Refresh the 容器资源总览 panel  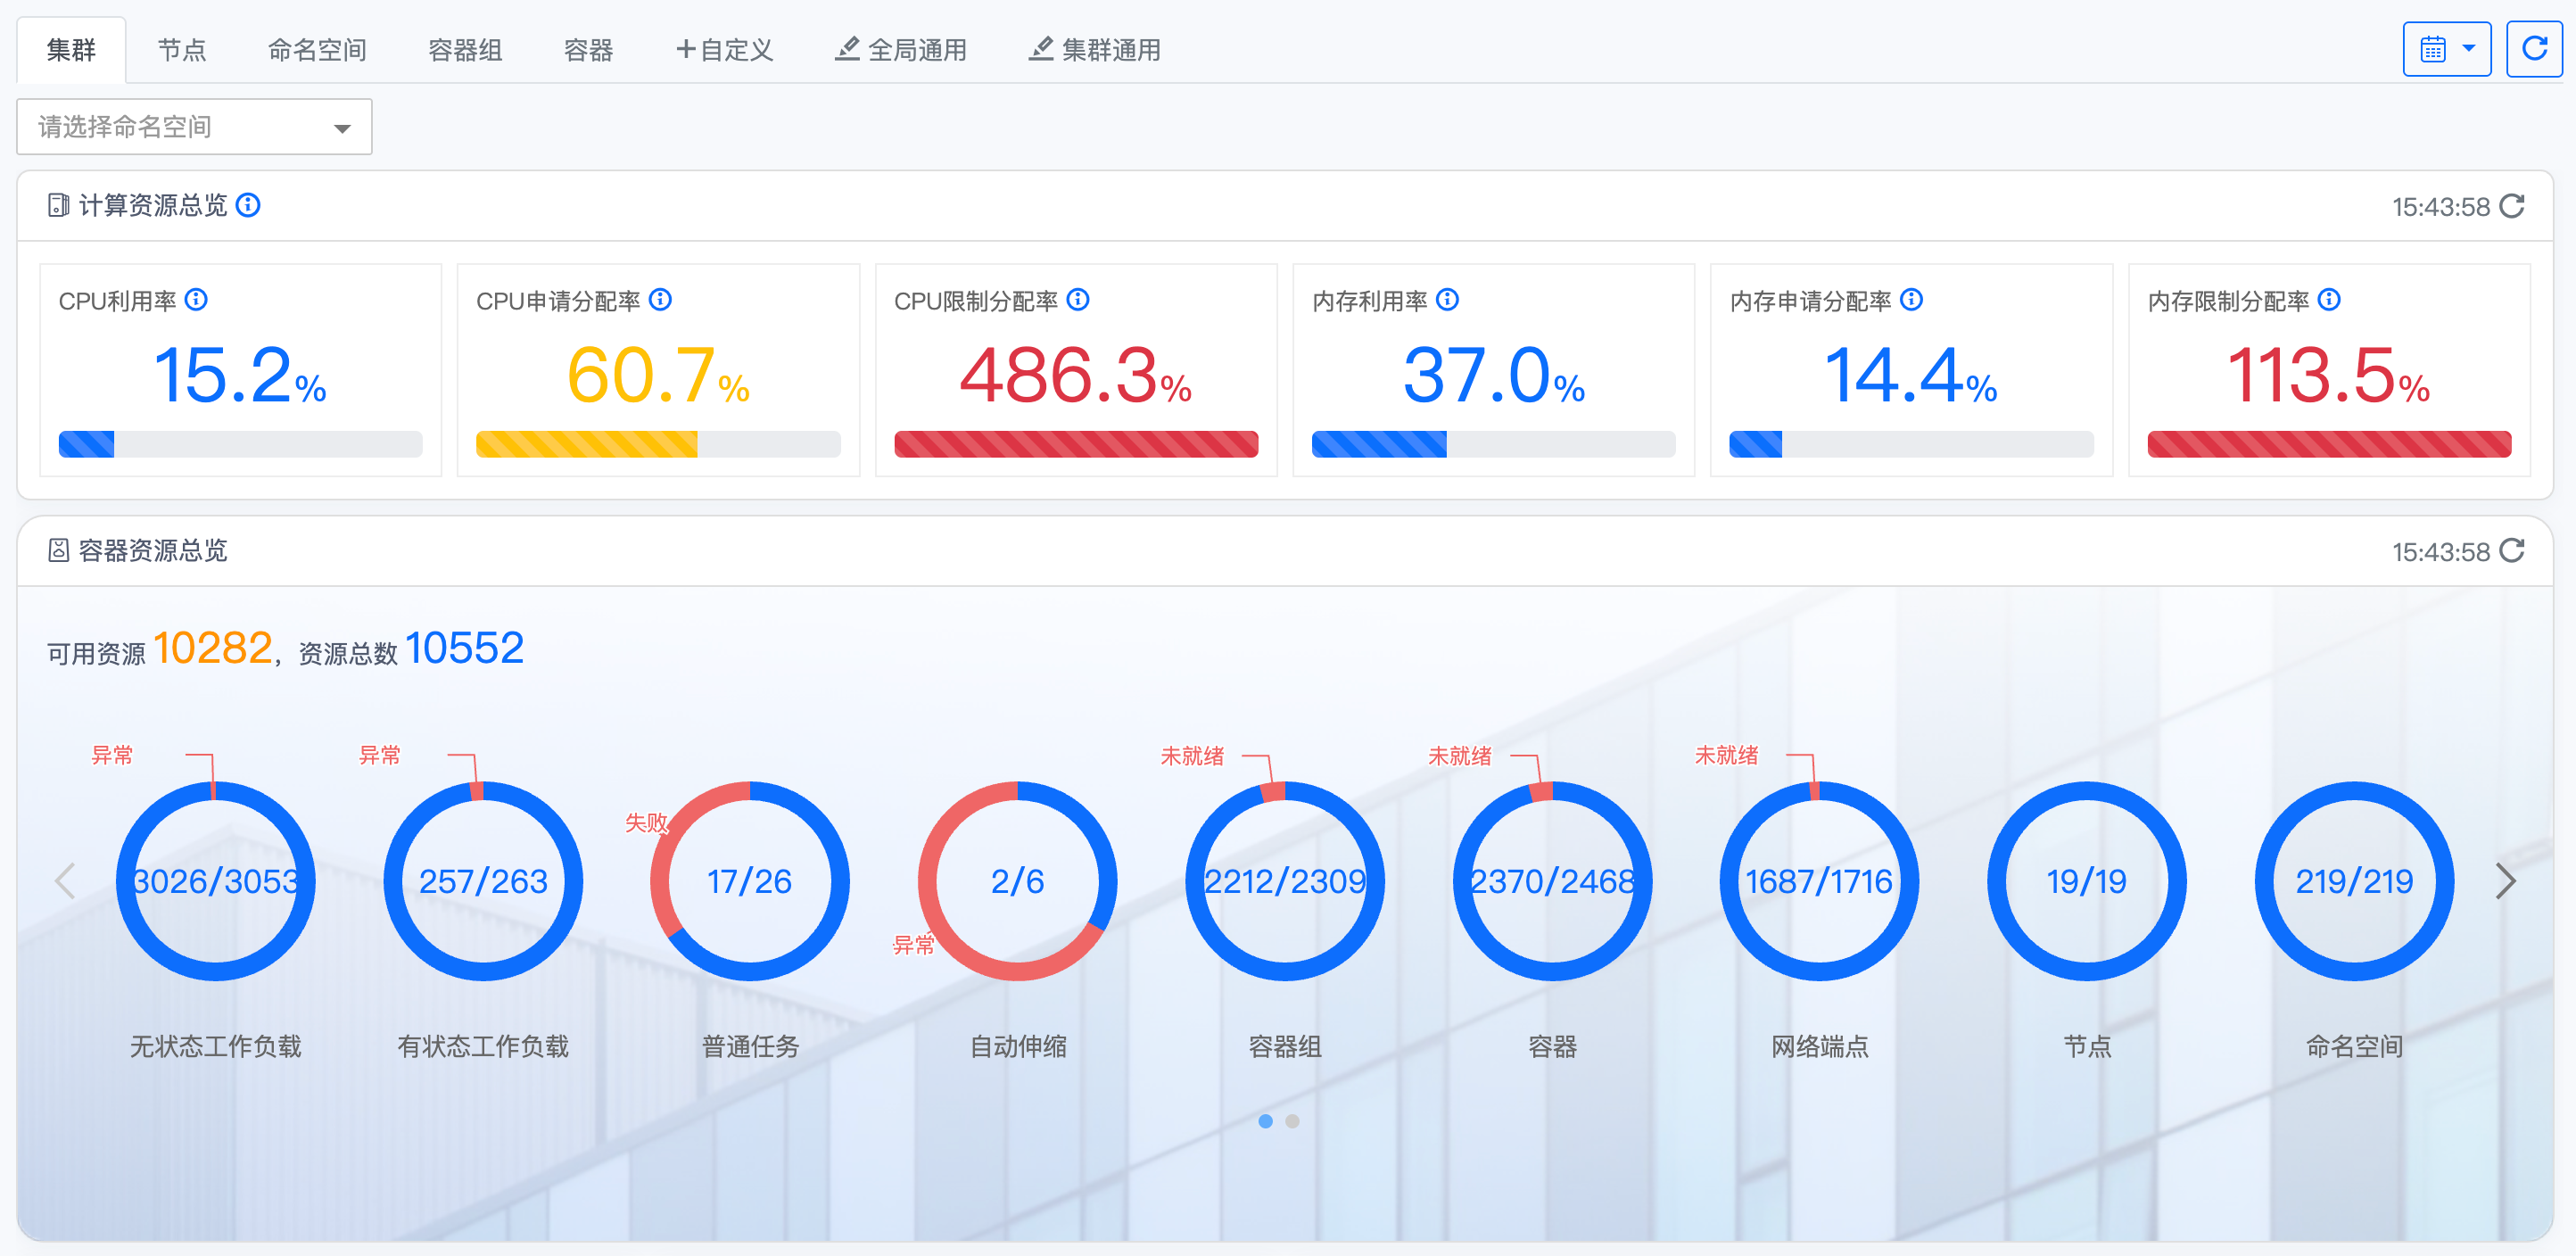2512,551
